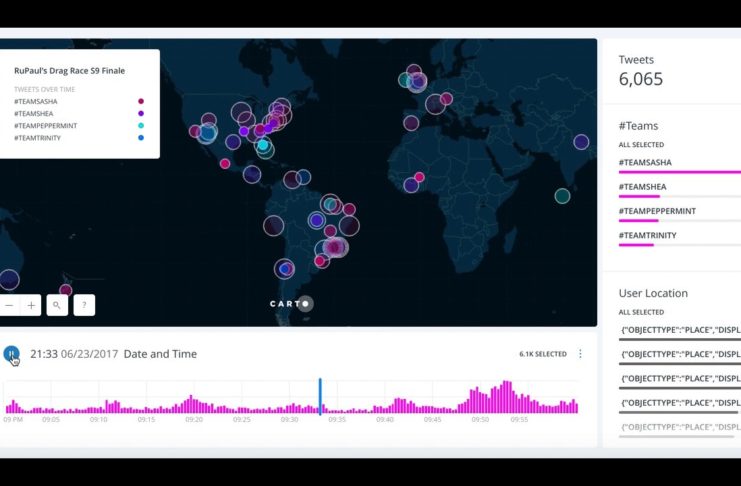Viewport: 741px width, 486px height.
Task: Click the #TEAMSASHA legend color dot
Action: click(x=141, y=101)
